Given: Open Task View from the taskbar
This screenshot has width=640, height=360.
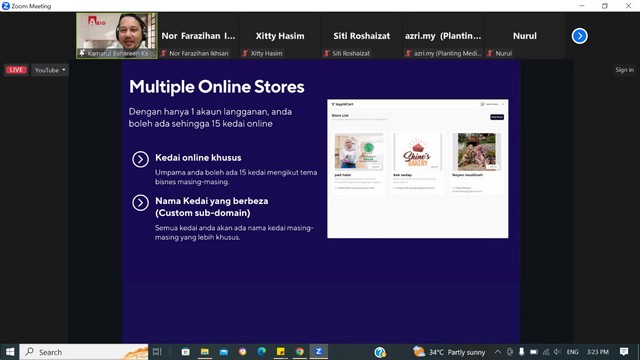Looking at the screenshot, I should (158, 352).
